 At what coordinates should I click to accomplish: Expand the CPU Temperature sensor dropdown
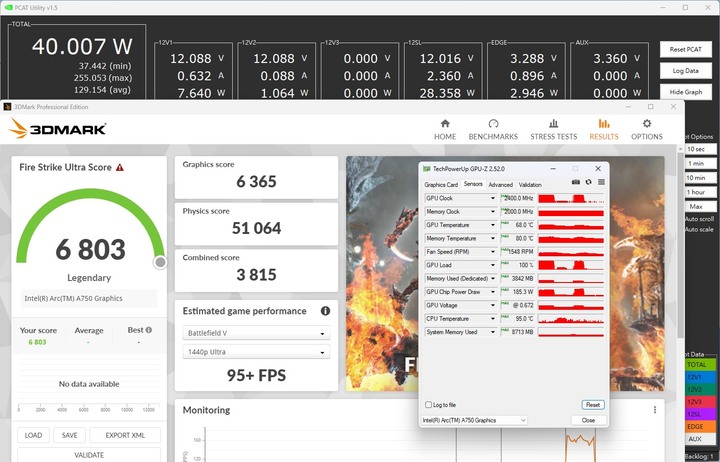[x=493, y=318]
